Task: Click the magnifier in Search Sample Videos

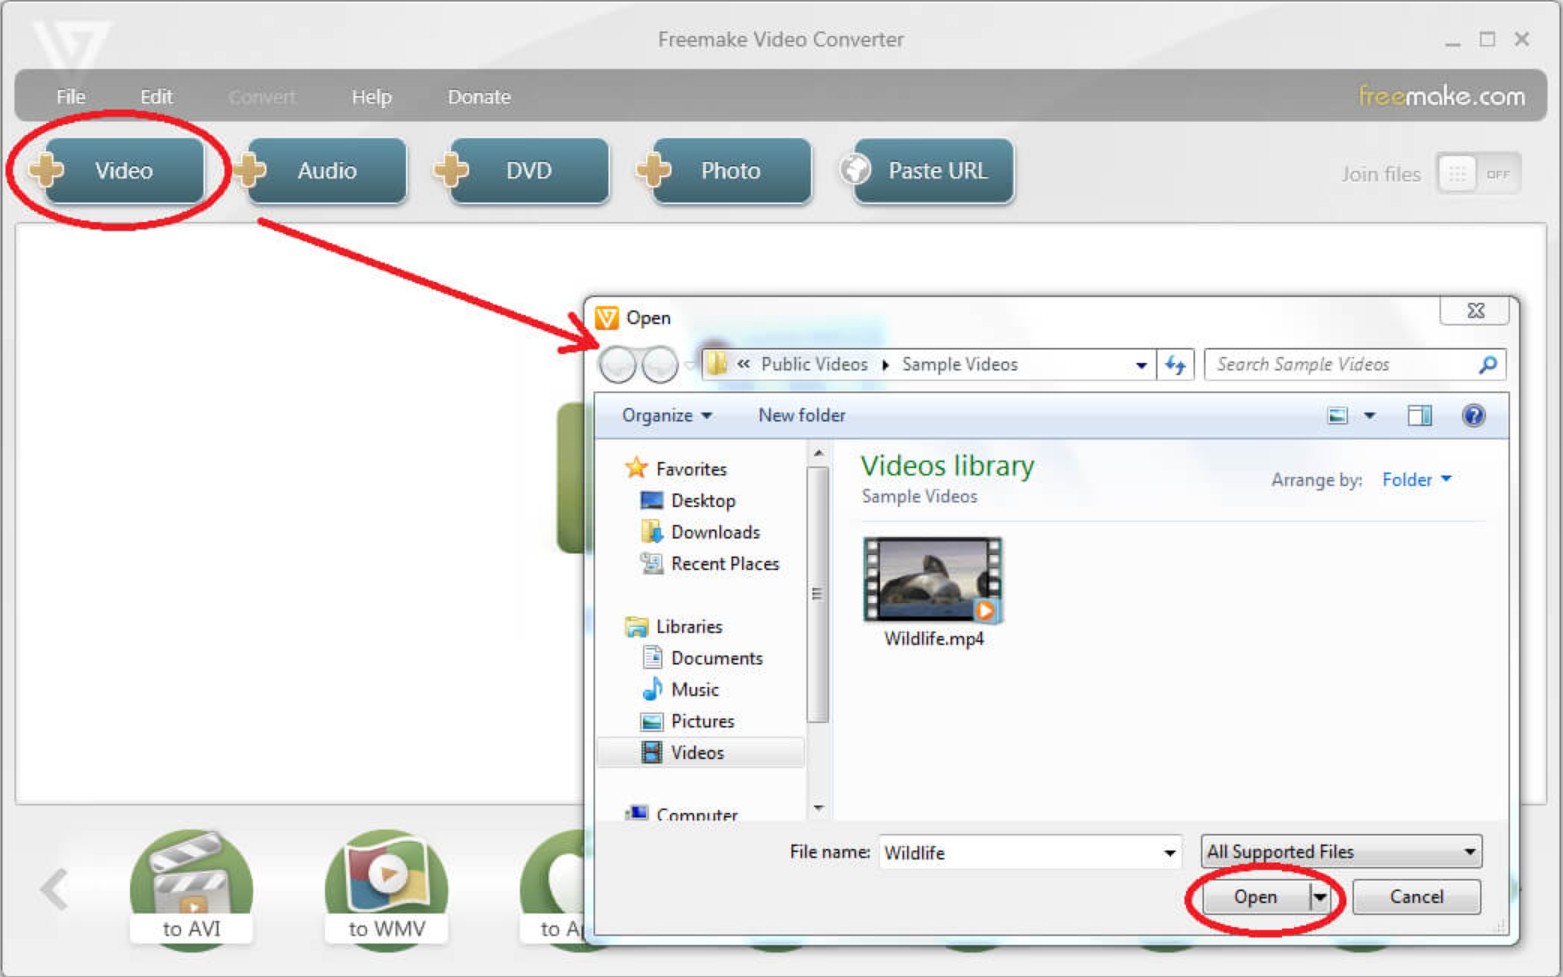Action: click(1487, 364)
